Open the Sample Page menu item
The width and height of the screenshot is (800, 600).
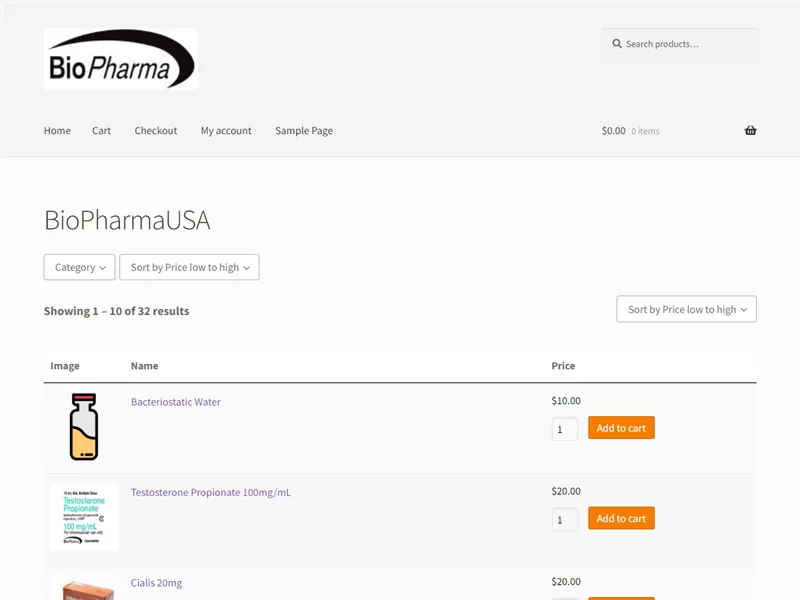pyautogui.click(x=304, y=130)
